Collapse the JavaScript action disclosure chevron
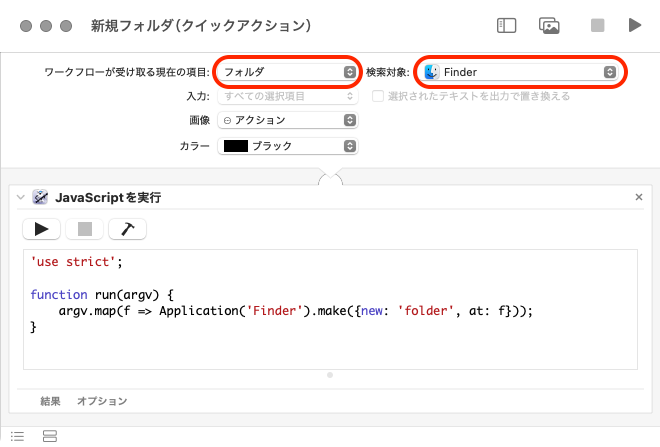 [20, 198]
